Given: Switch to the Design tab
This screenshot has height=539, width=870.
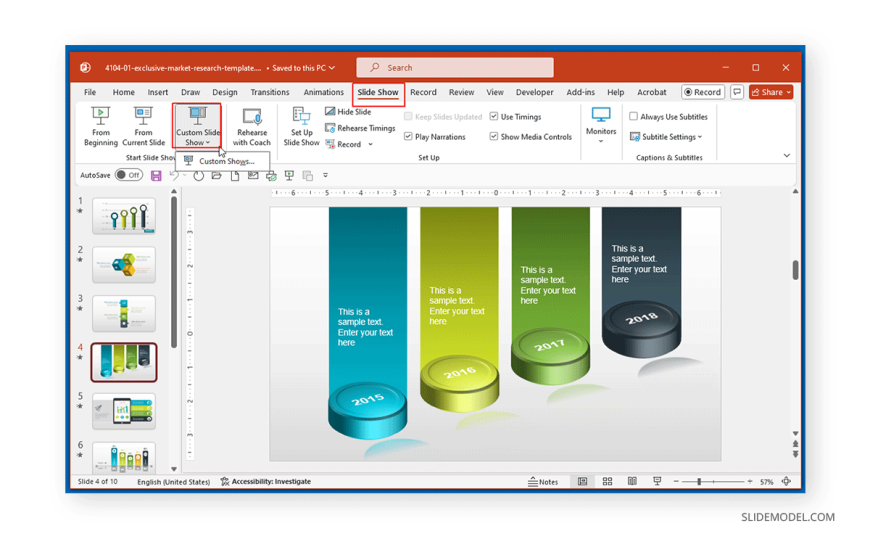Looking at the screenshot, I should [225, 92].
